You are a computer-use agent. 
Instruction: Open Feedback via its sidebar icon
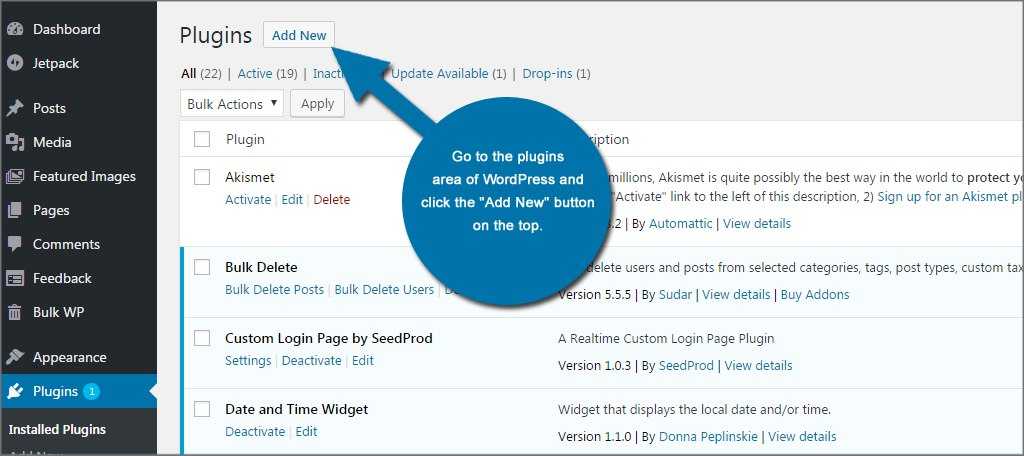click(x=15, y=278)
